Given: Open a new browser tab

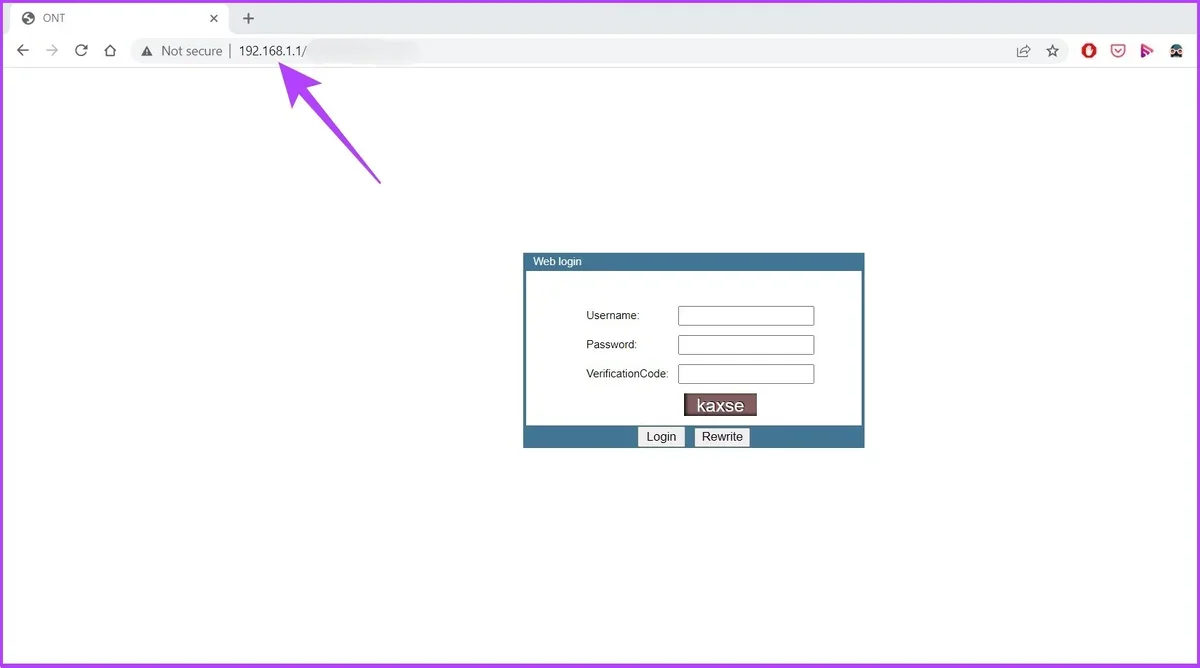Looking at the screenshot, I should [x=249, y=18].
